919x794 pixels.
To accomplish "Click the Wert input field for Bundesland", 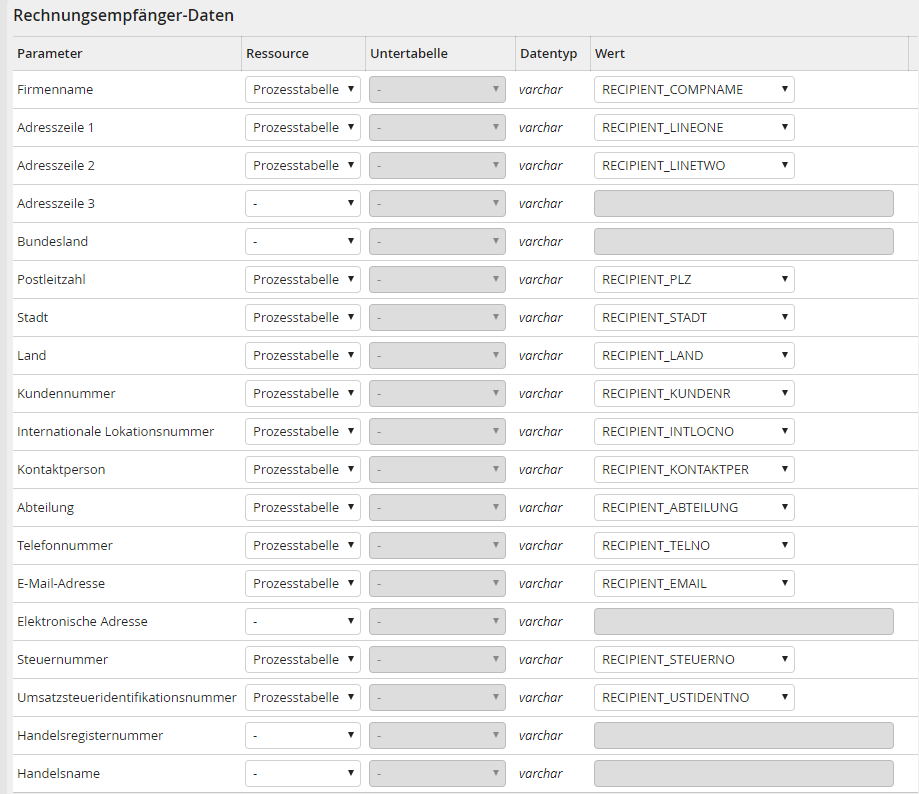I will point(743,242).
